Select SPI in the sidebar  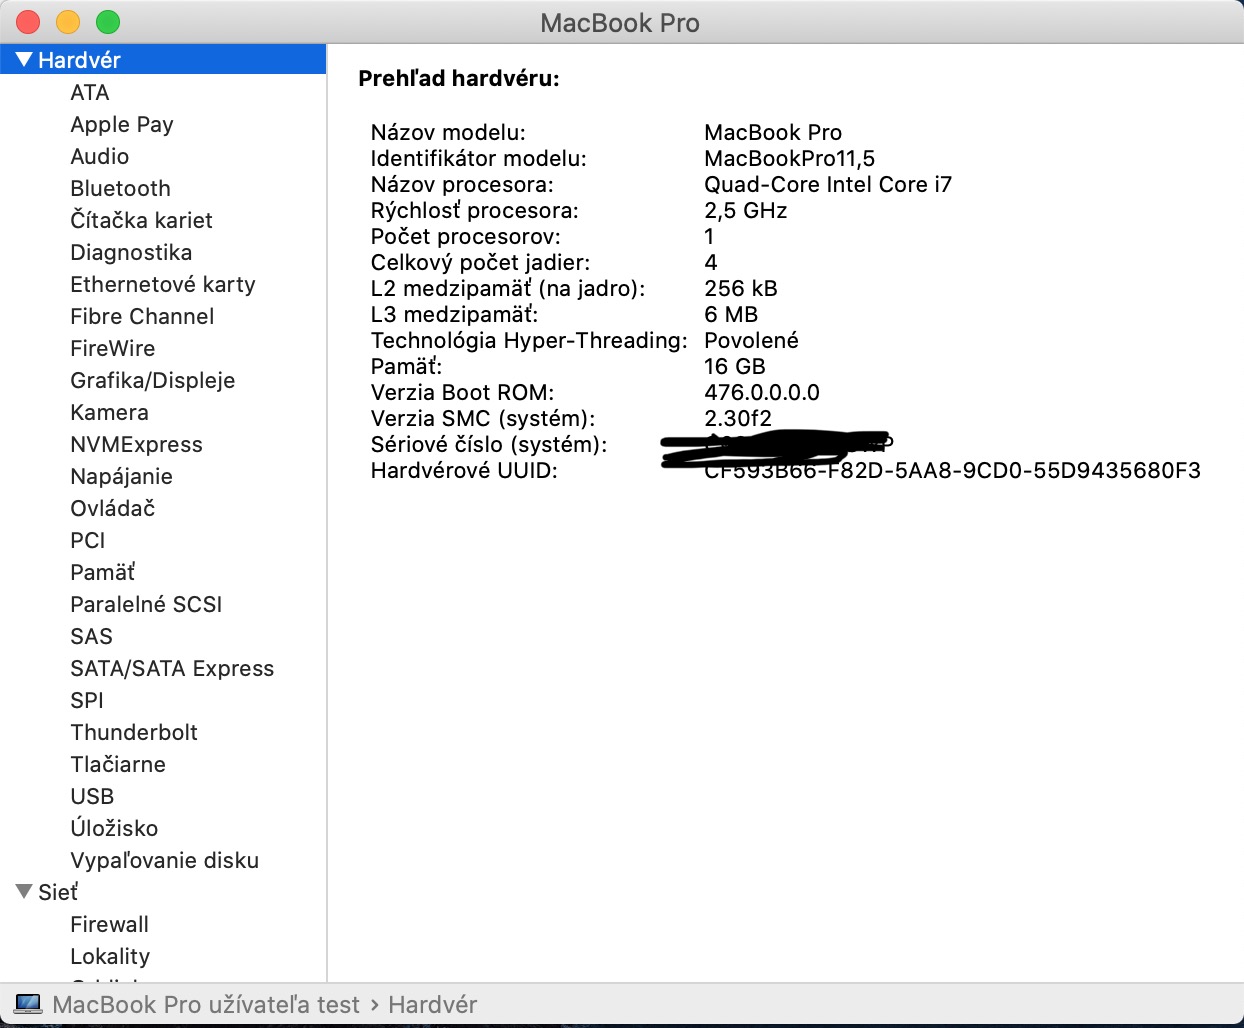point(87,700)
